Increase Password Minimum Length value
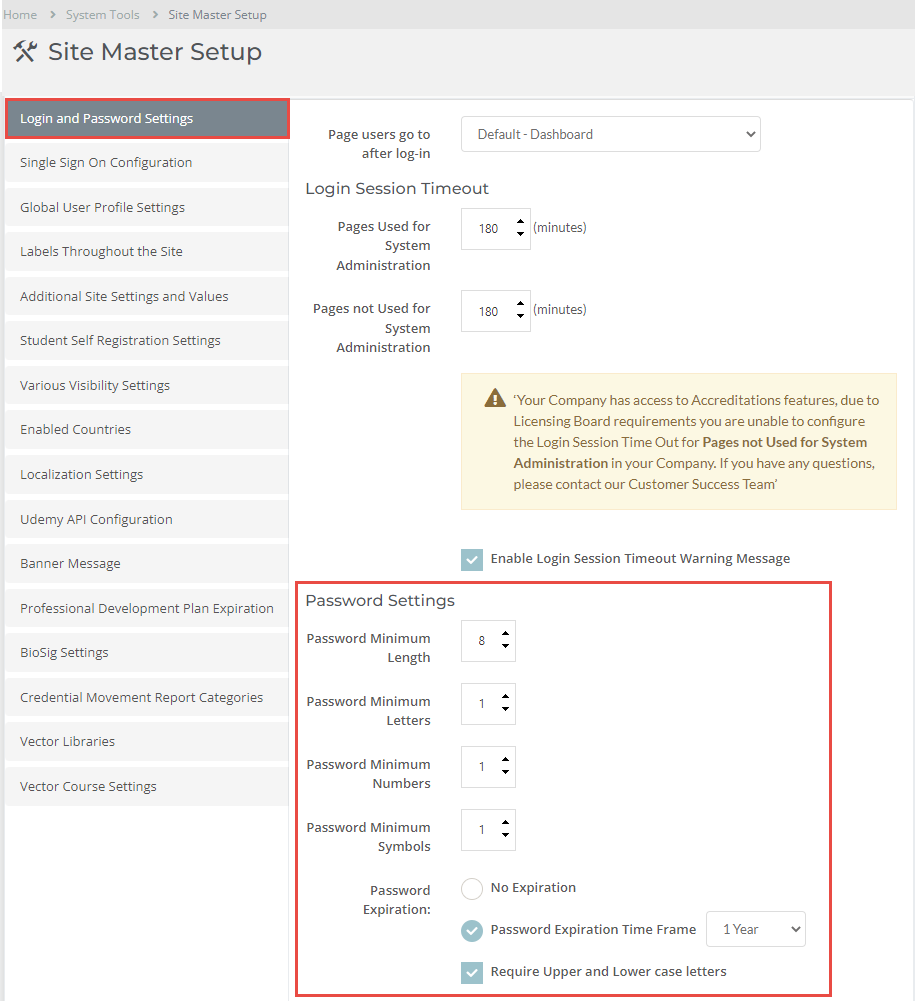This screenshot has width=915, height=1001. coord(505,633)
